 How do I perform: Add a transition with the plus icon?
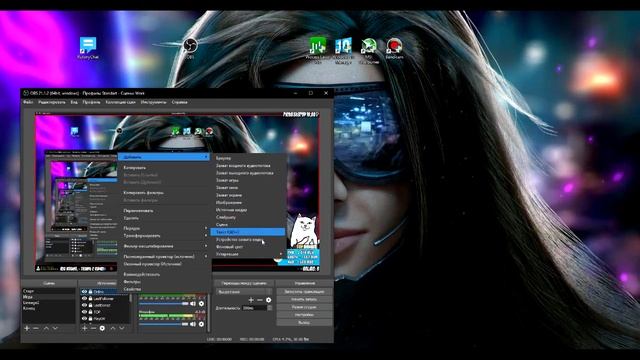coord(251,300)
